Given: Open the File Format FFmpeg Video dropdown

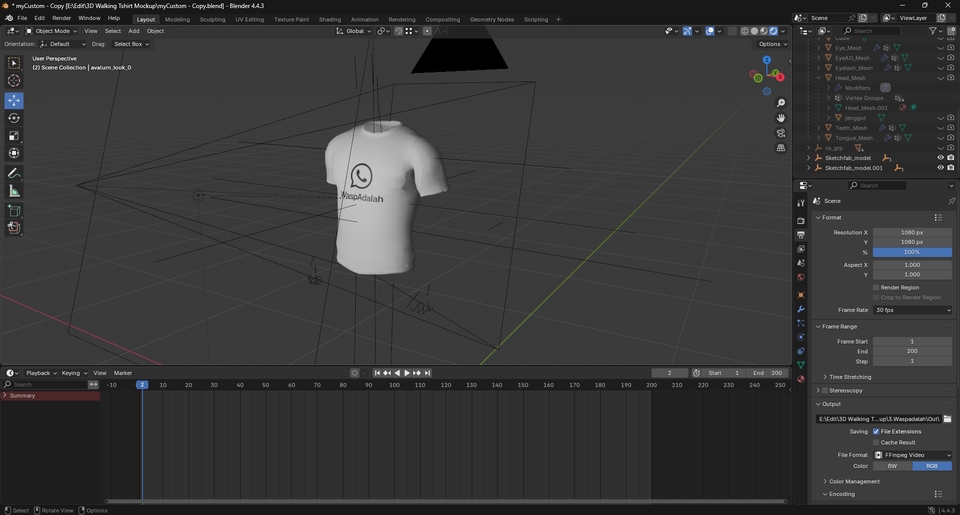Looking at the screenshot, I should pos(912,455).
